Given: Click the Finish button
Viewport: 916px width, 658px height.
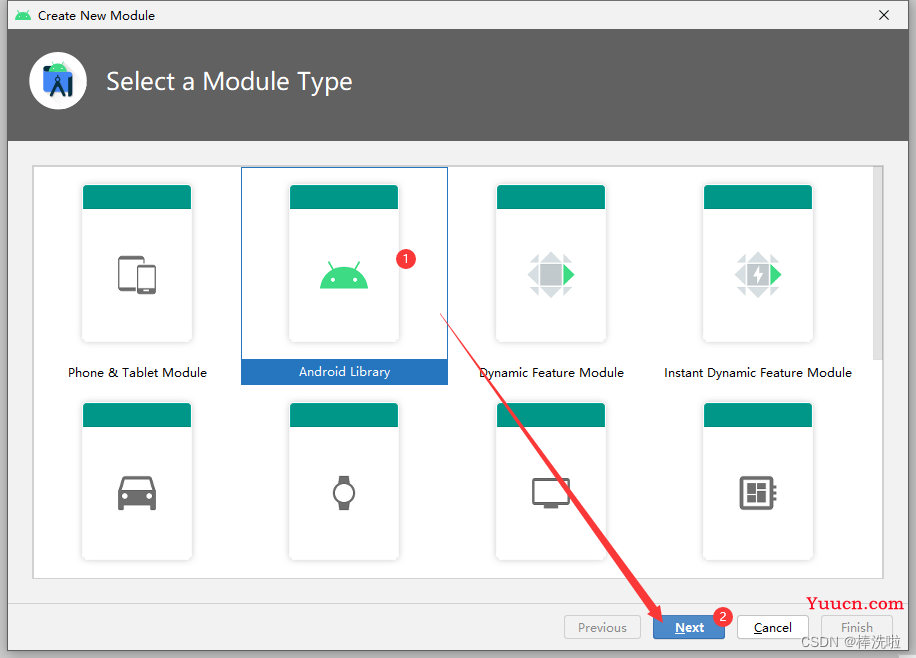Looking at the screenshot, I should pos(856,627).
